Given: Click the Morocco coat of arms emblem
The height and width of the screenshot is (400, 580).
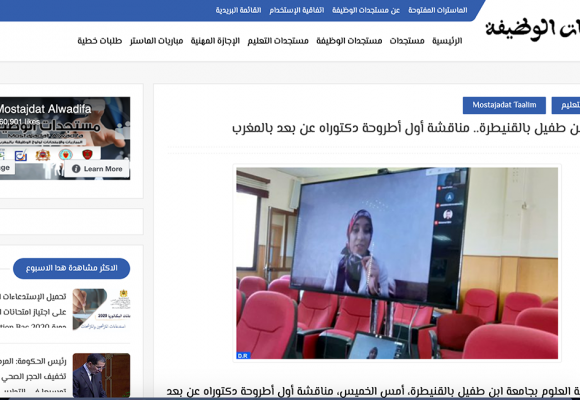Looking at the screenshot, I should (x=43, y=155).
